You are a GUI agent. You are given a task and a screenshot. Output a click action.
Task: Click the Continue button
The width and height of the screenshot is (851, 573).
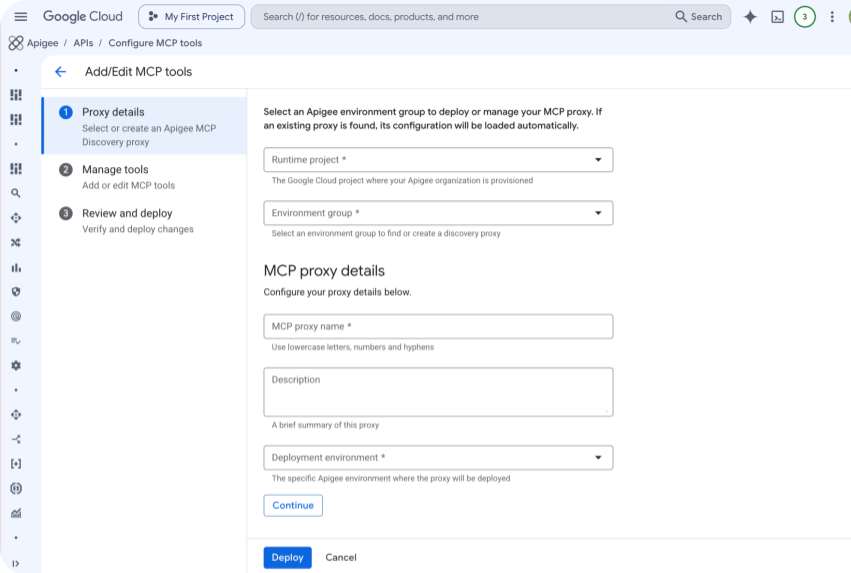coord(293,505)
